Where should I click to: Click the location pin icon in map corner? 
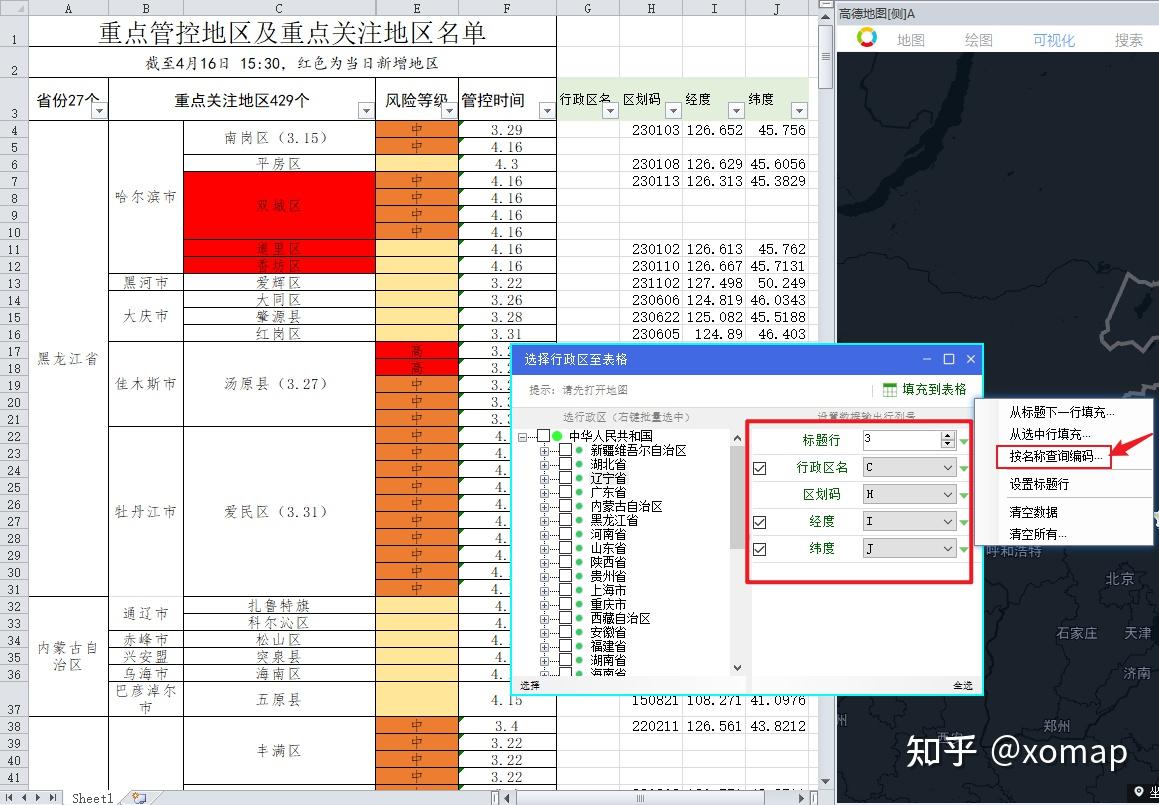(1139, 793)
